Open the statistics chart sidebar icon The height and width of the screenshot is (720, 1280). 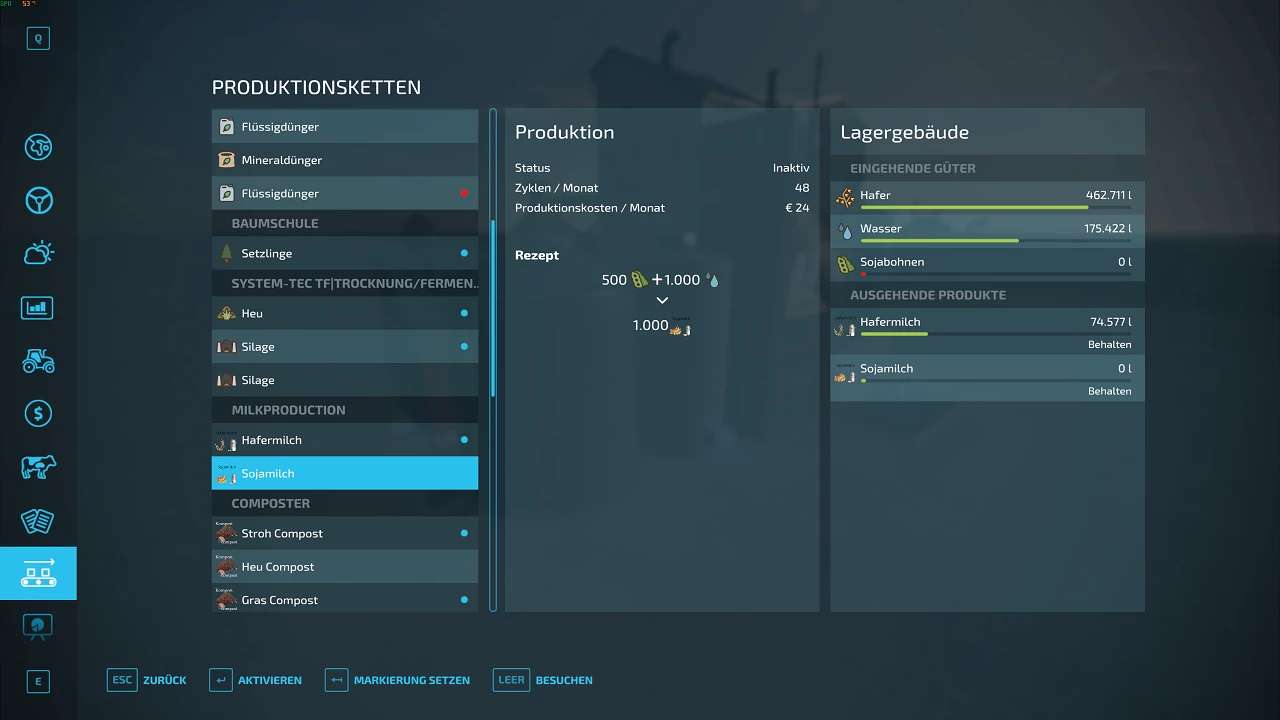38,307
